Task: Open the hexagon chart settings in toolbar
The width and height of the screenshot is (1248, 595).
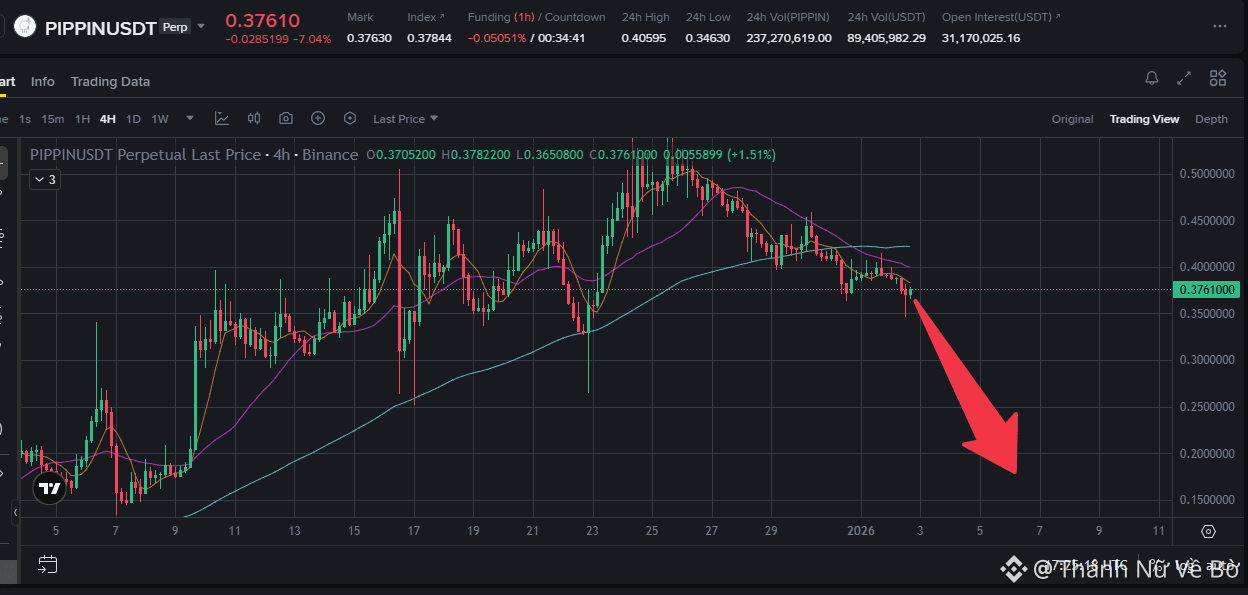Action: pyautogui.click(x=350, y=118)
